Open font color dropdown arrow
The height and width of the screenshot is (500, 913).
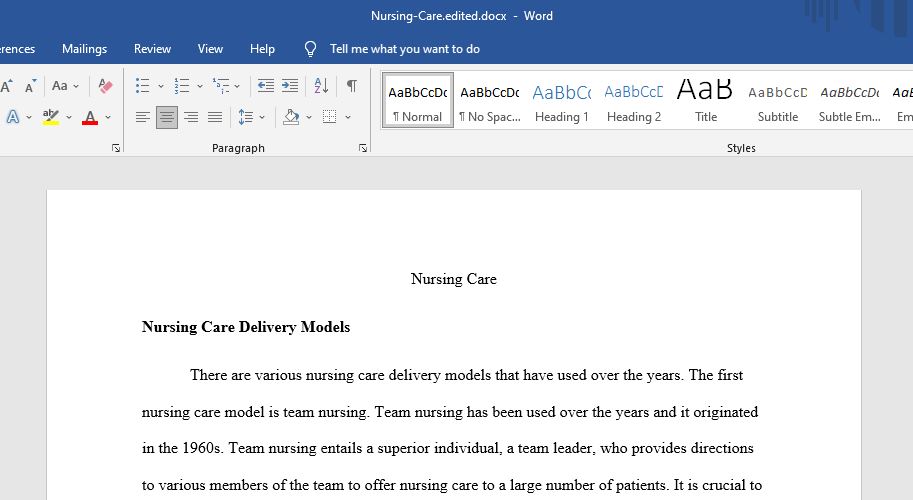click(x=108, y=118)
